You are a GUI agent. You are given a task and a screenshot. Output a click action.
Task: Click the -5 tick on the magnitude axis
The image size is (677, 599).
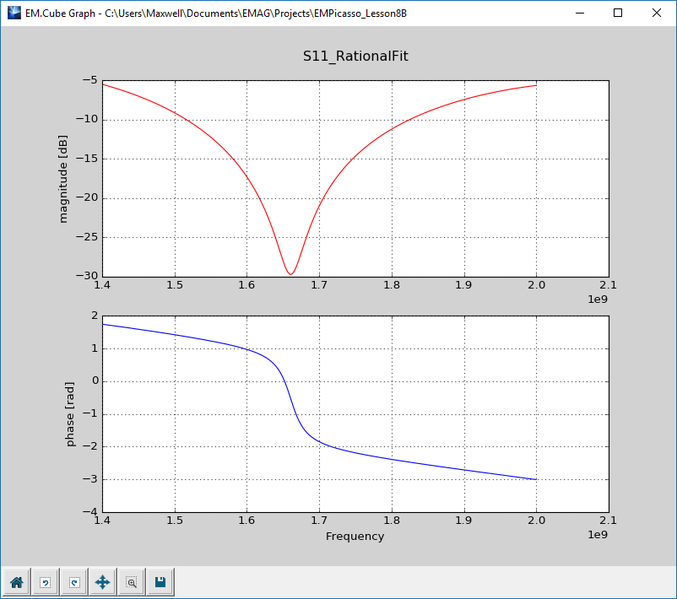click(x=90, y=80)
